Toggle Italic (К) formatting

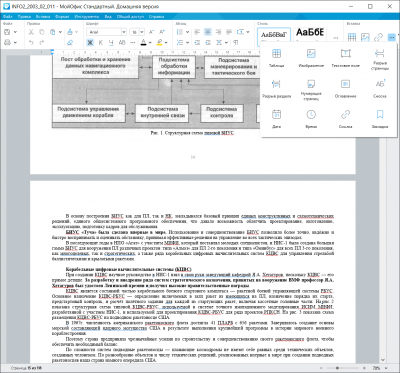101,42
